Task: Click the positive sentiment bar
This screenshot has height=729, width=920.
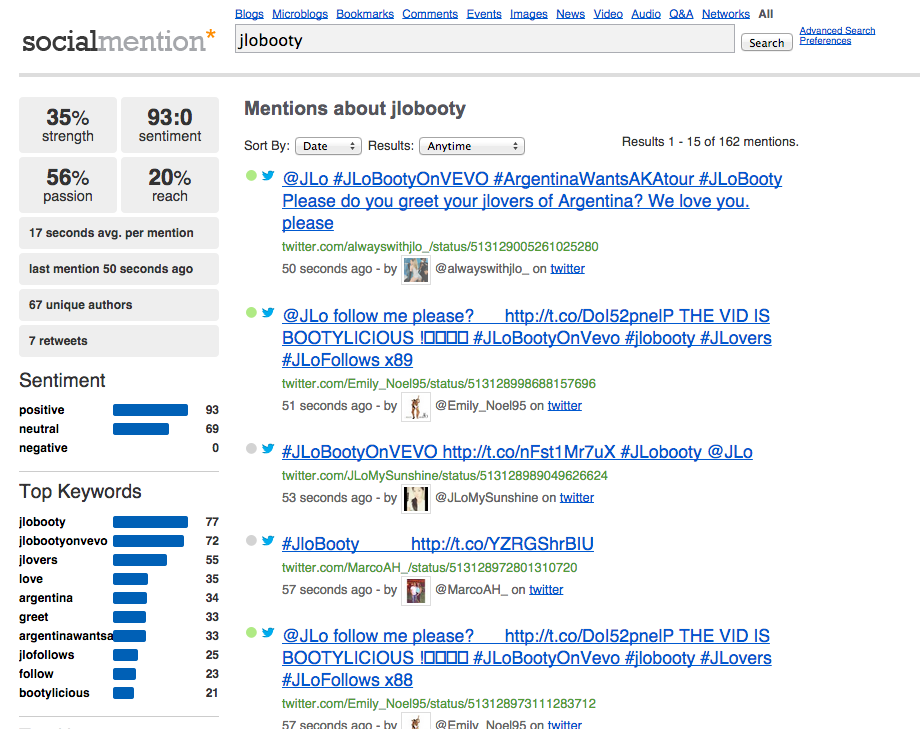Action: pos(150,410)
